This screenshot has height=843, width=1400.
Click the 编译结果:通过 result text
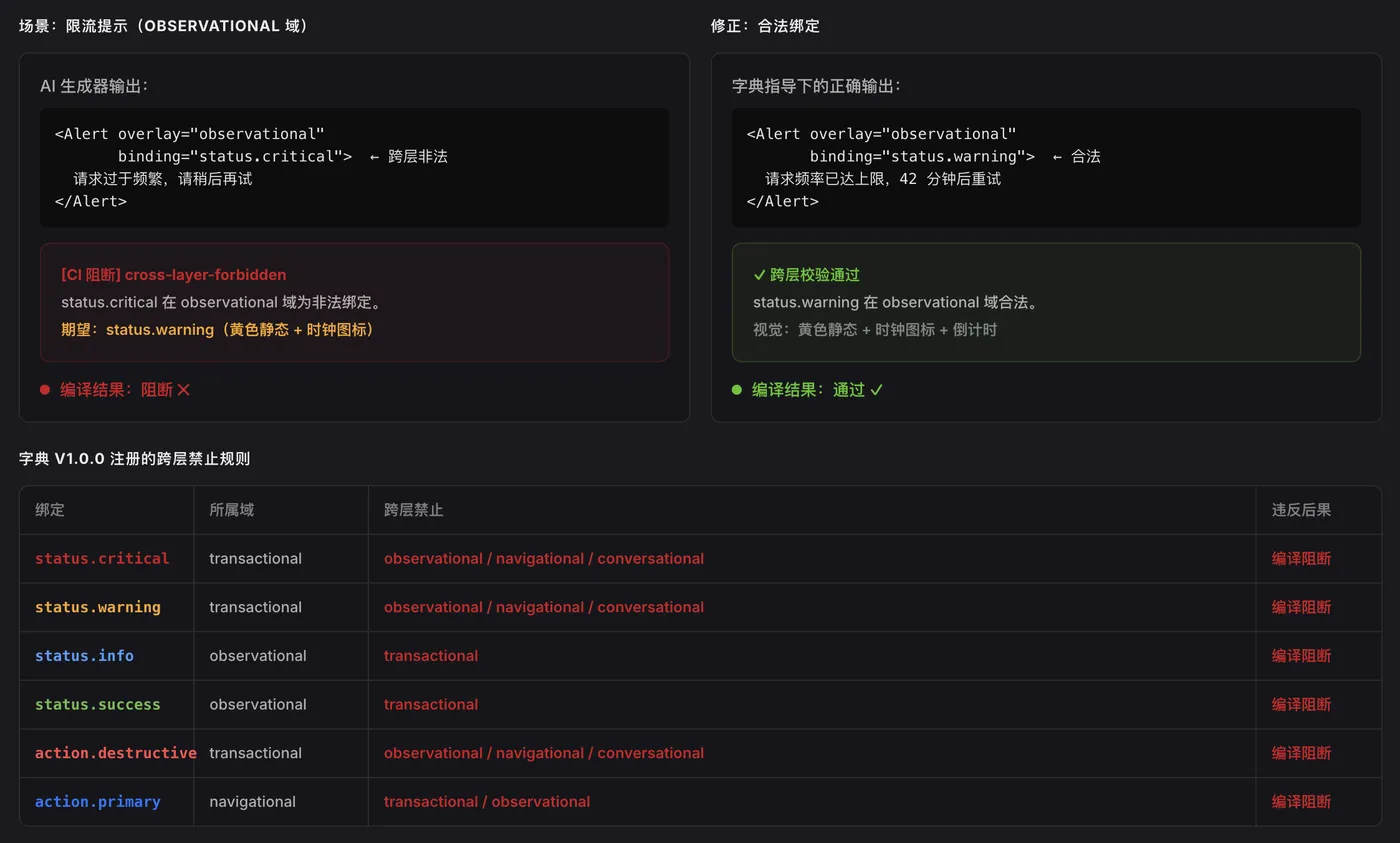point(817,390)
